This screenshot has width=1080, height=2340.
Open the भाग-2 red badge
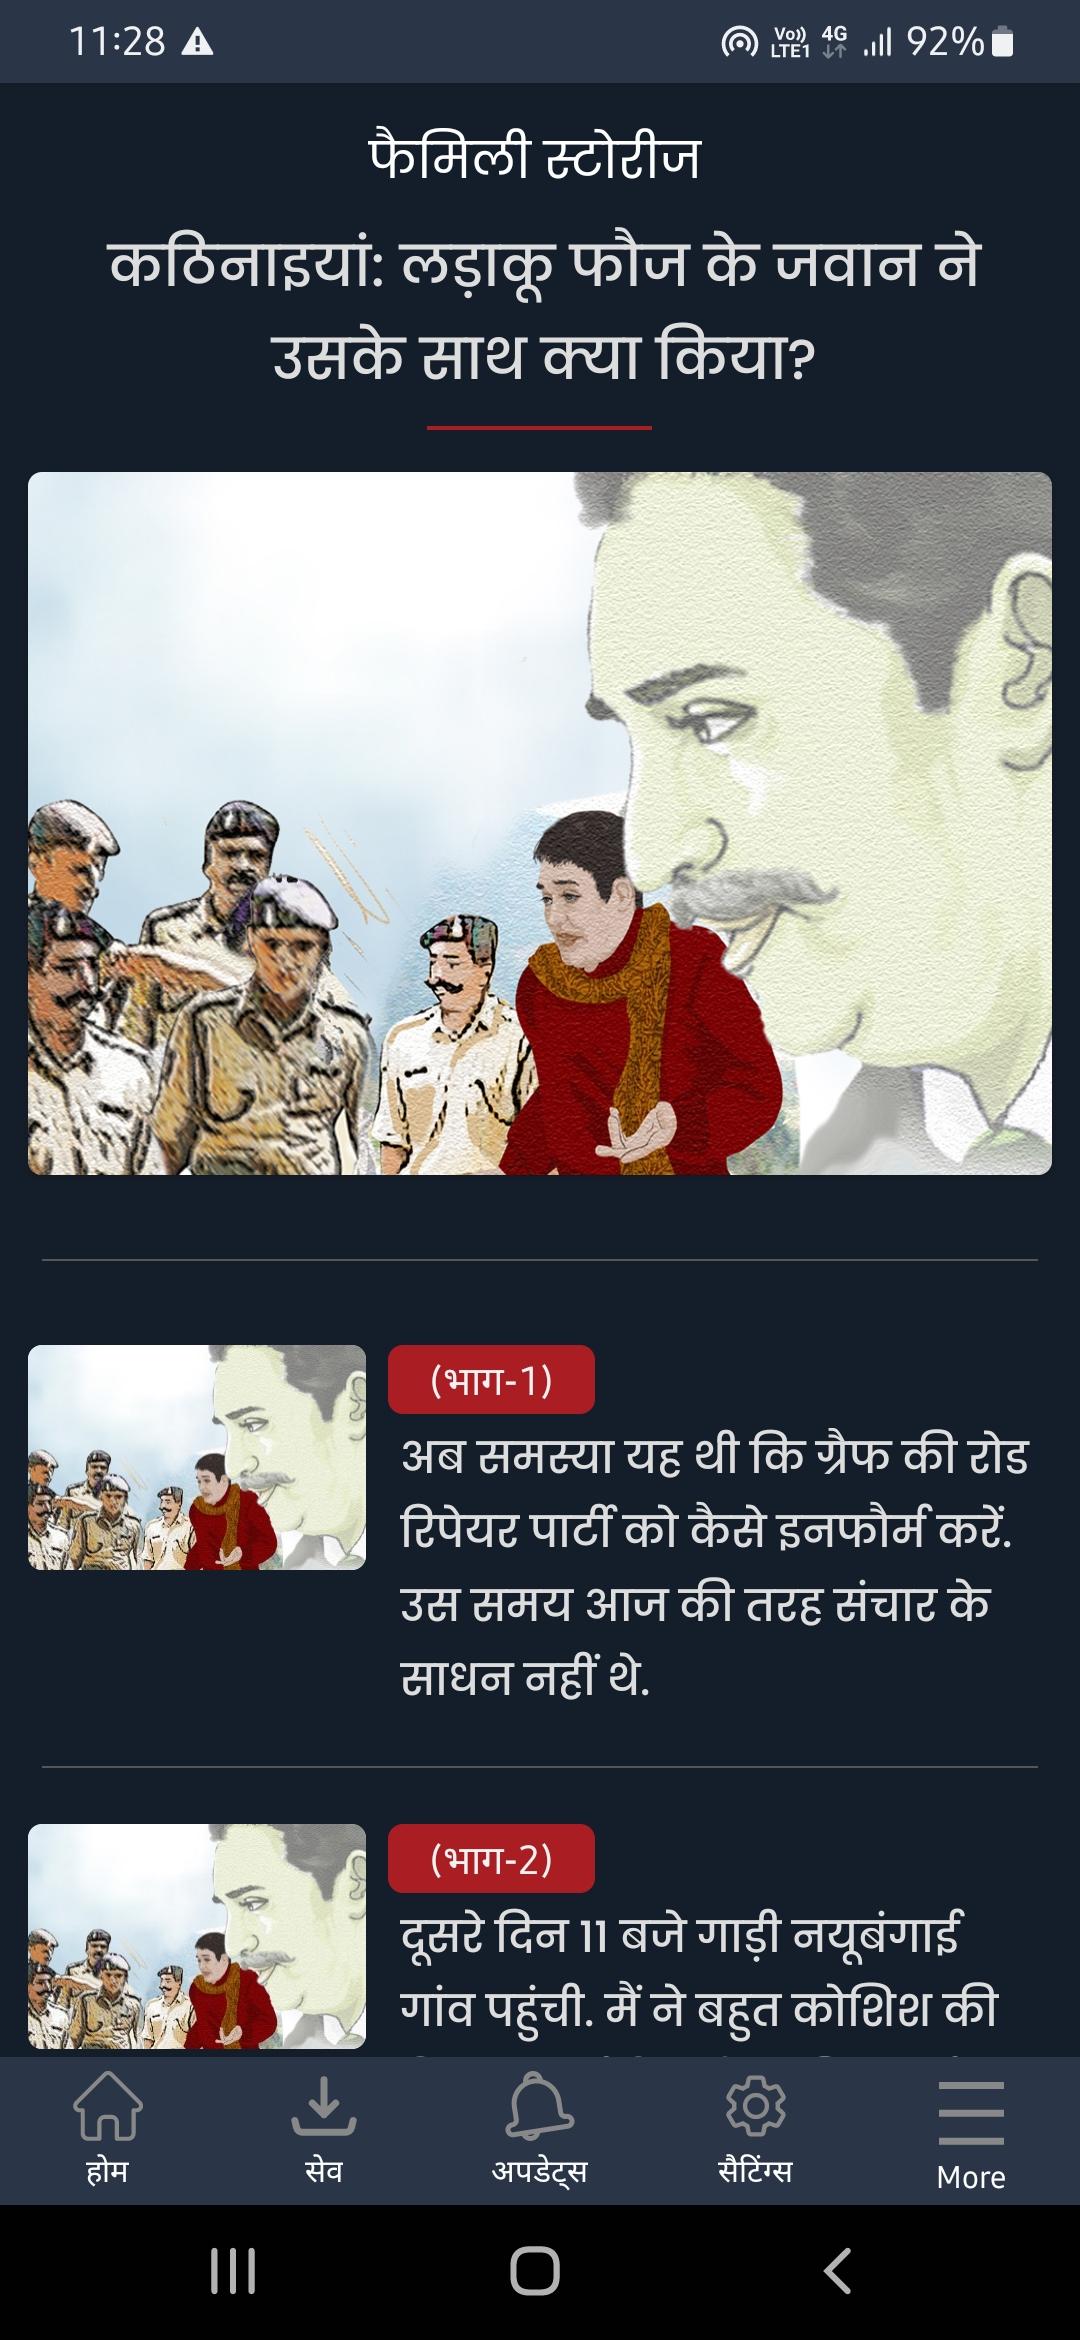pos(491,1858)
